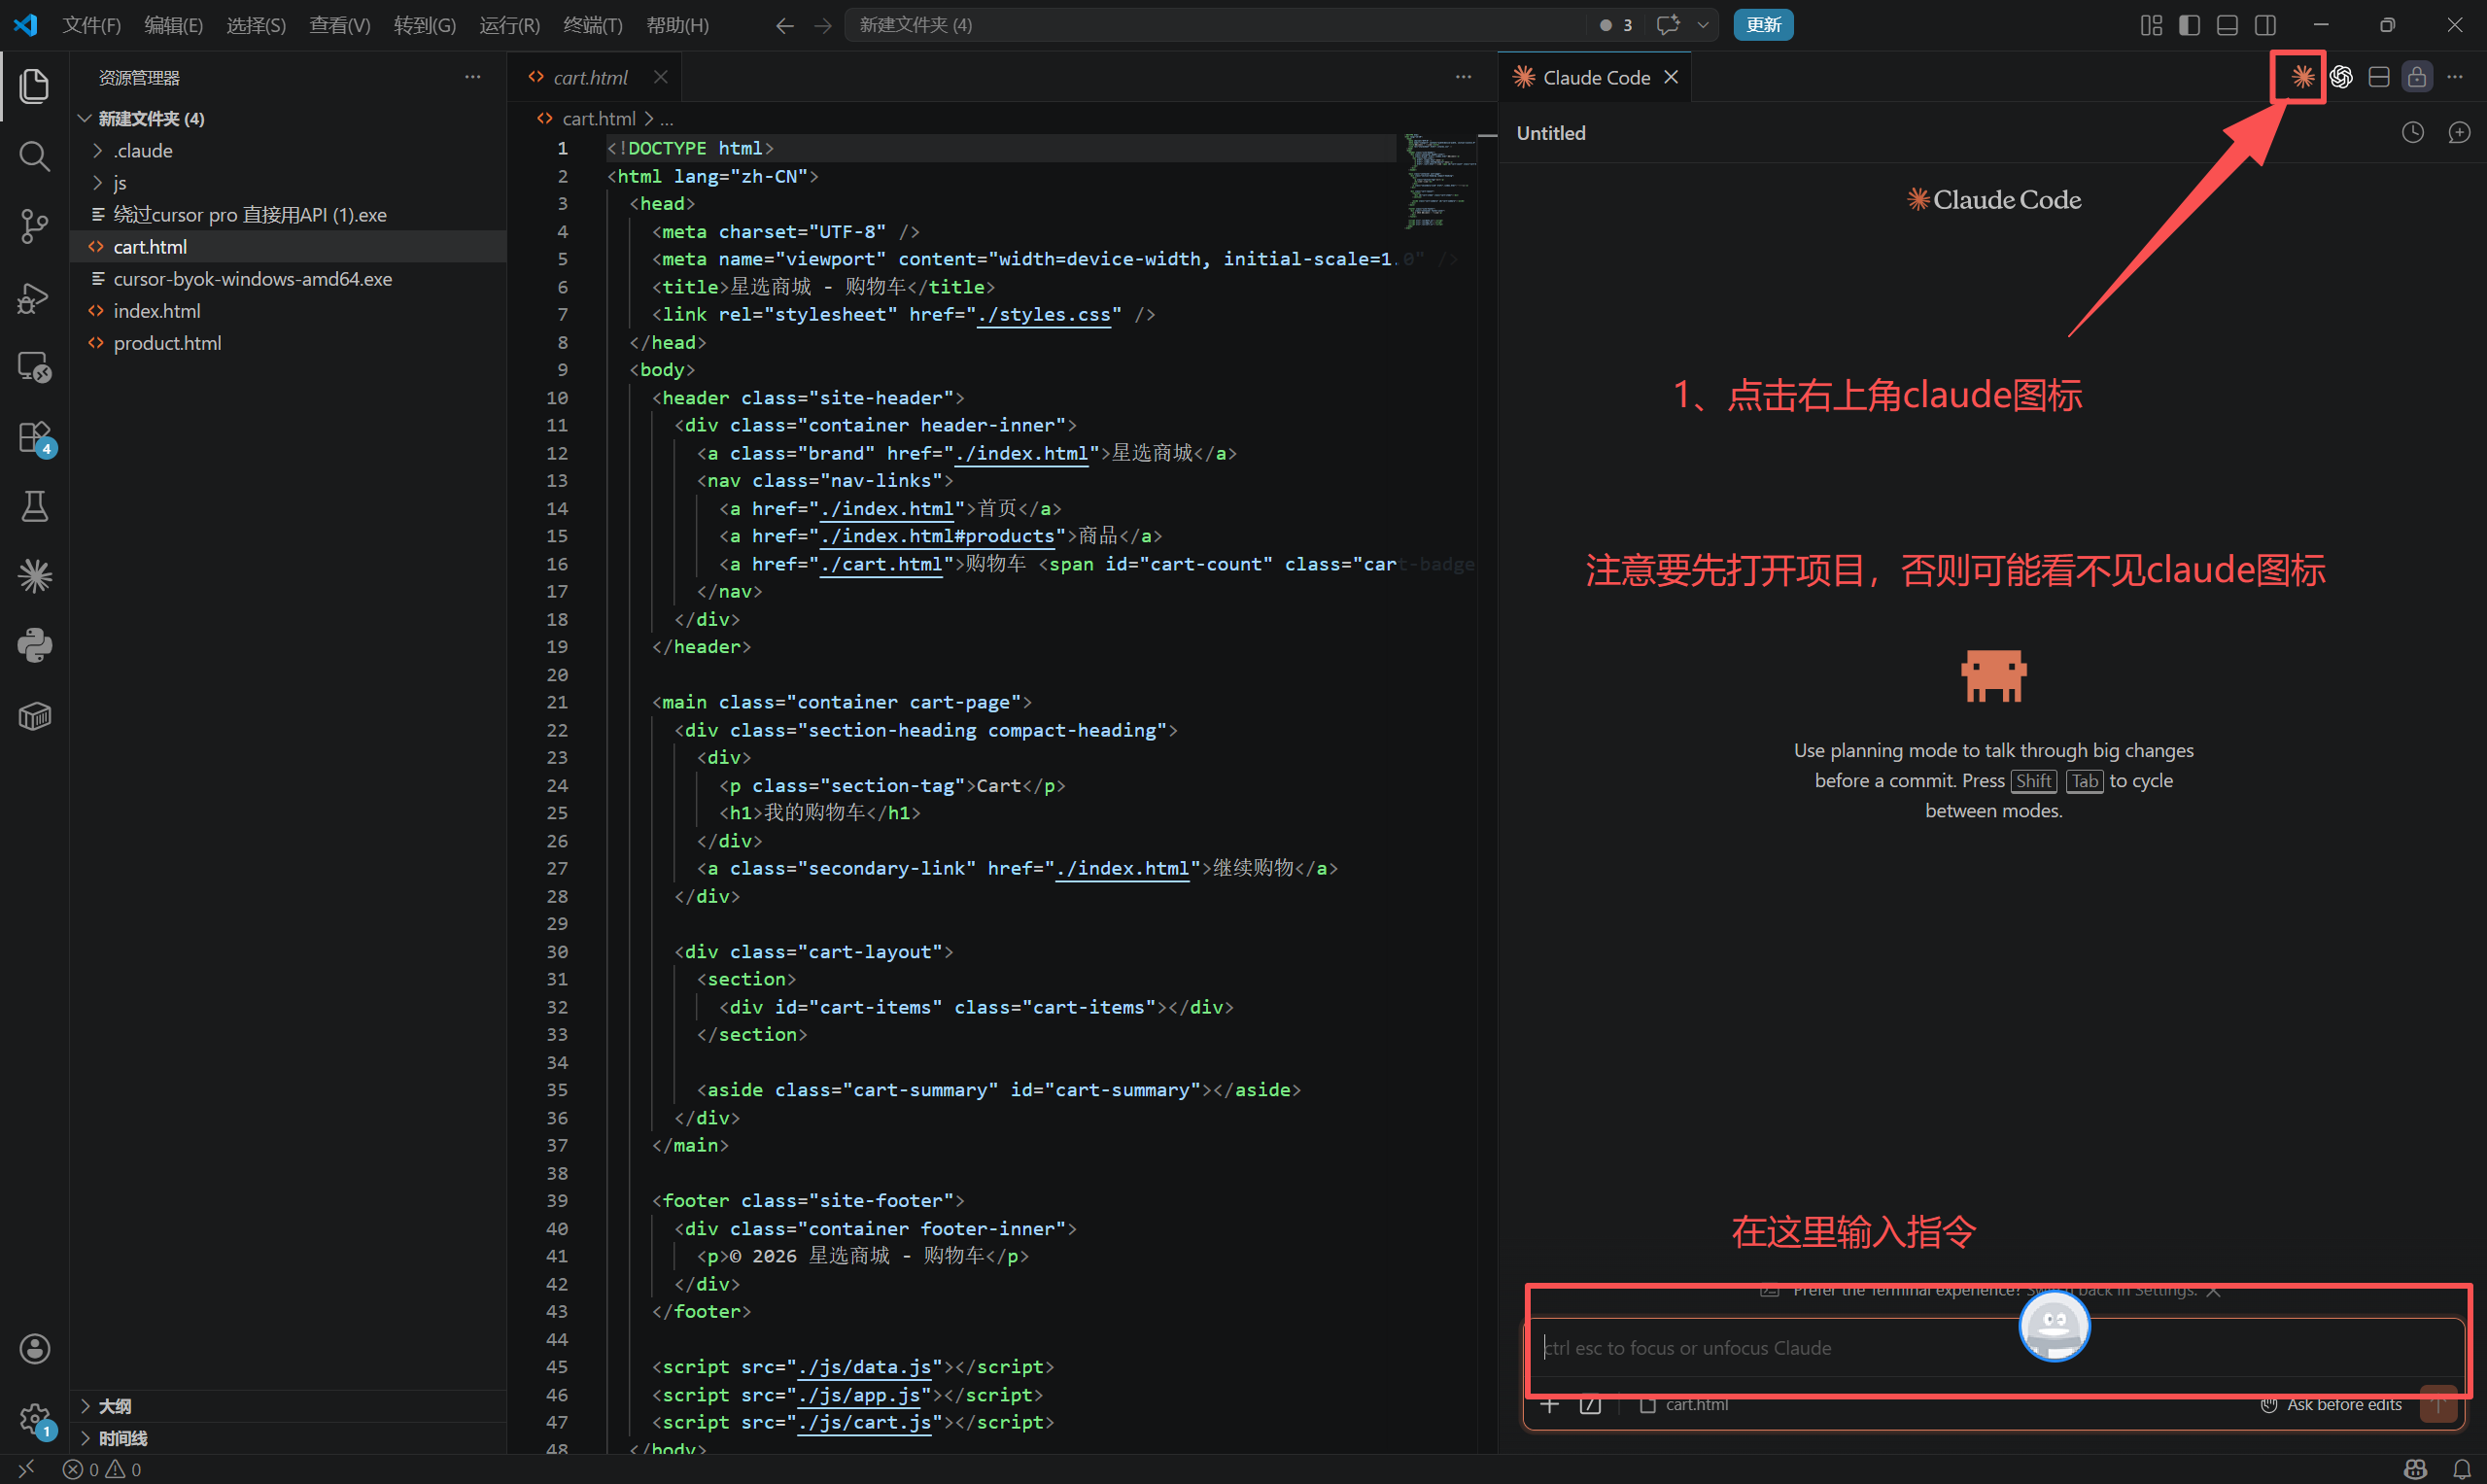Open the Containers cube view in activity bar
Image resolution: width=2487 pixels, height=1484 pixels.
[34, 716]
